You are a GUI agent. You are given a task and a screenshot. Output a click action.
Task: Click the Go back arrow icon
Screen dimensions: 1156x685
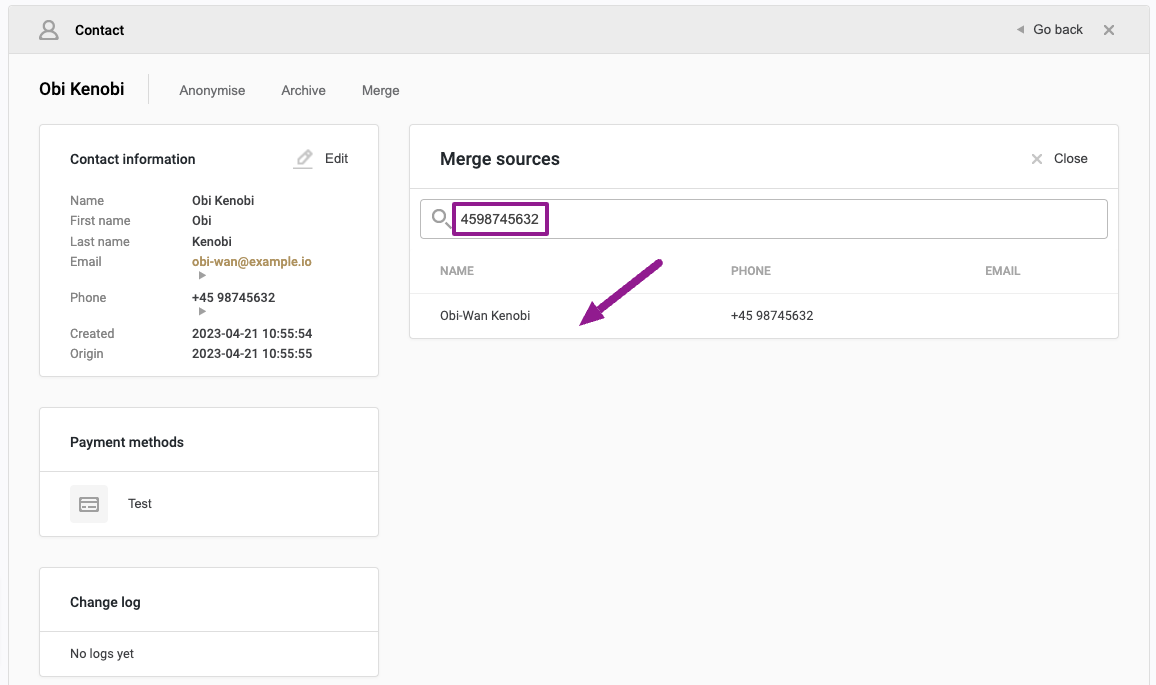pyautogui.click(x=1020, y=29)
